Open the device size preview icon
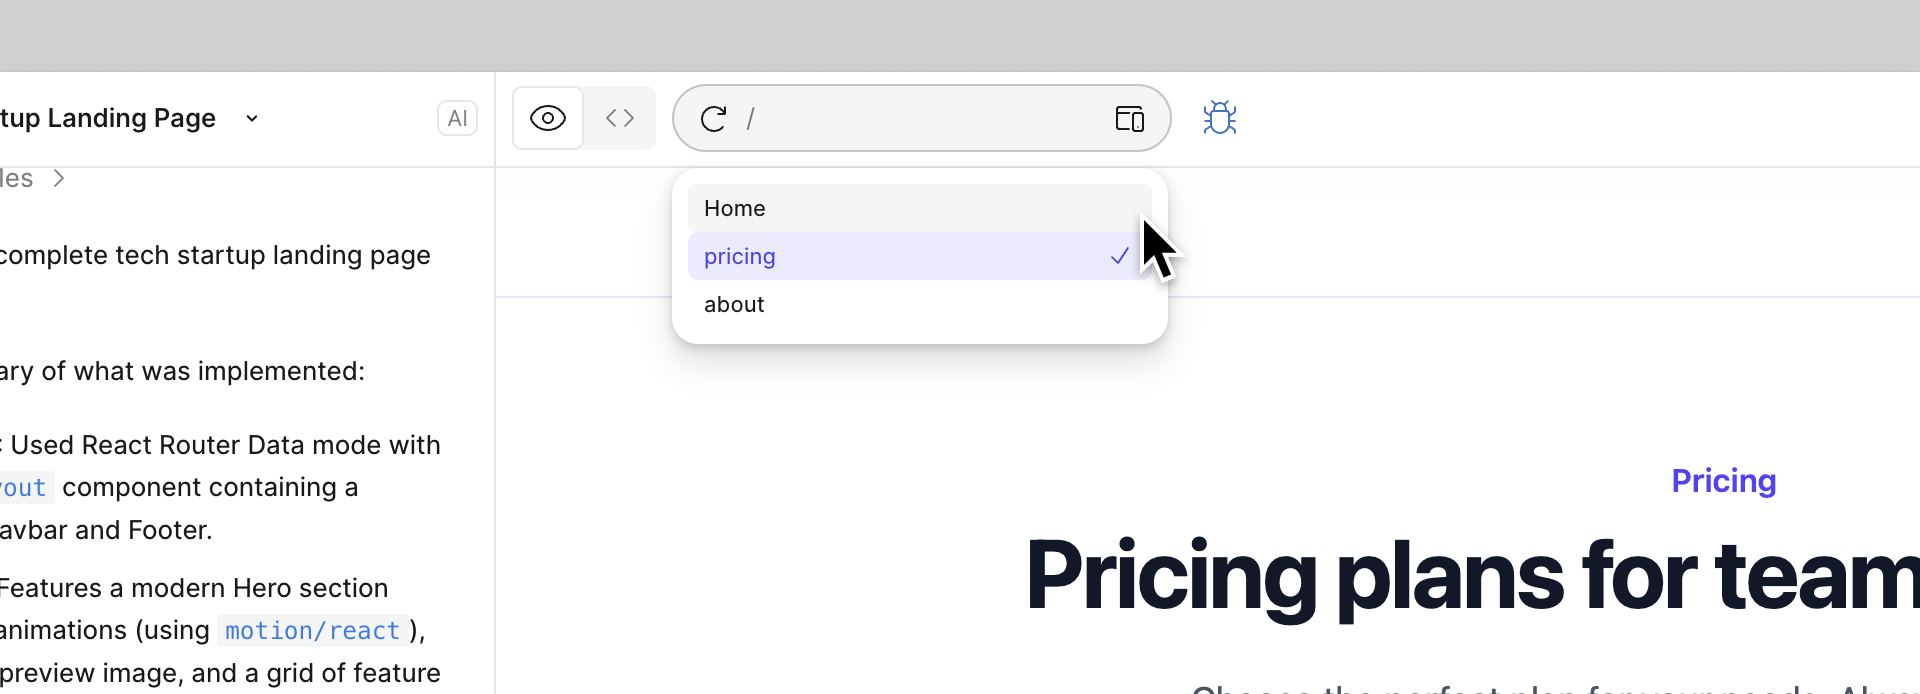 (1129, 119)
